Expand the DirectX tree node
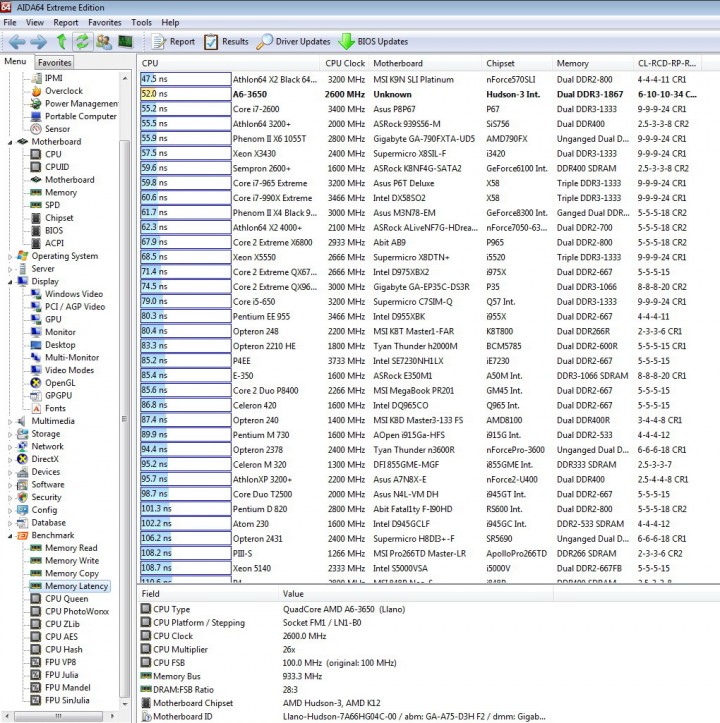Image resolution: width=720 pixels, height=723 pixels. click(x=10, y=459)
